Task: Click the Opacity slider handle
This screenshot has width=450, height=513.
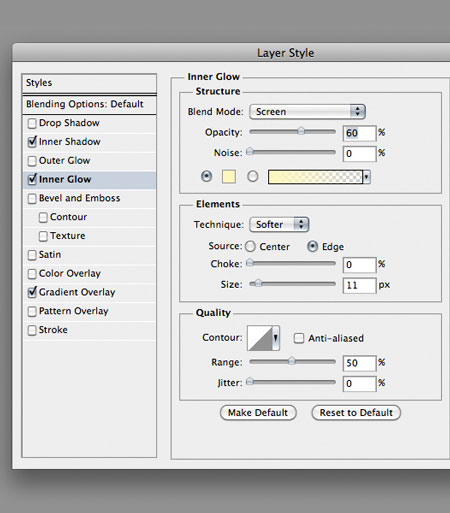Action: point(301,131)
